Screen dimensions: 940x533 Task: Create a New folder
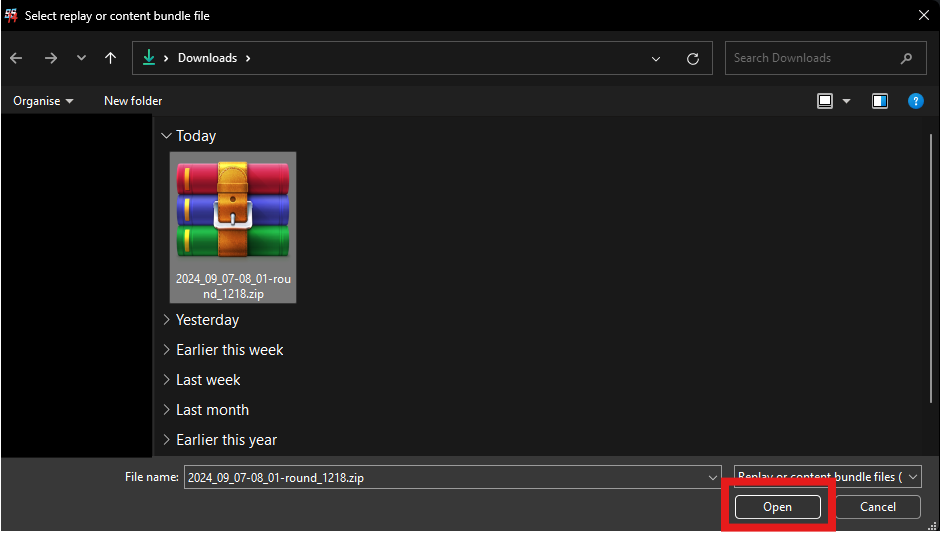coord(133,101)
